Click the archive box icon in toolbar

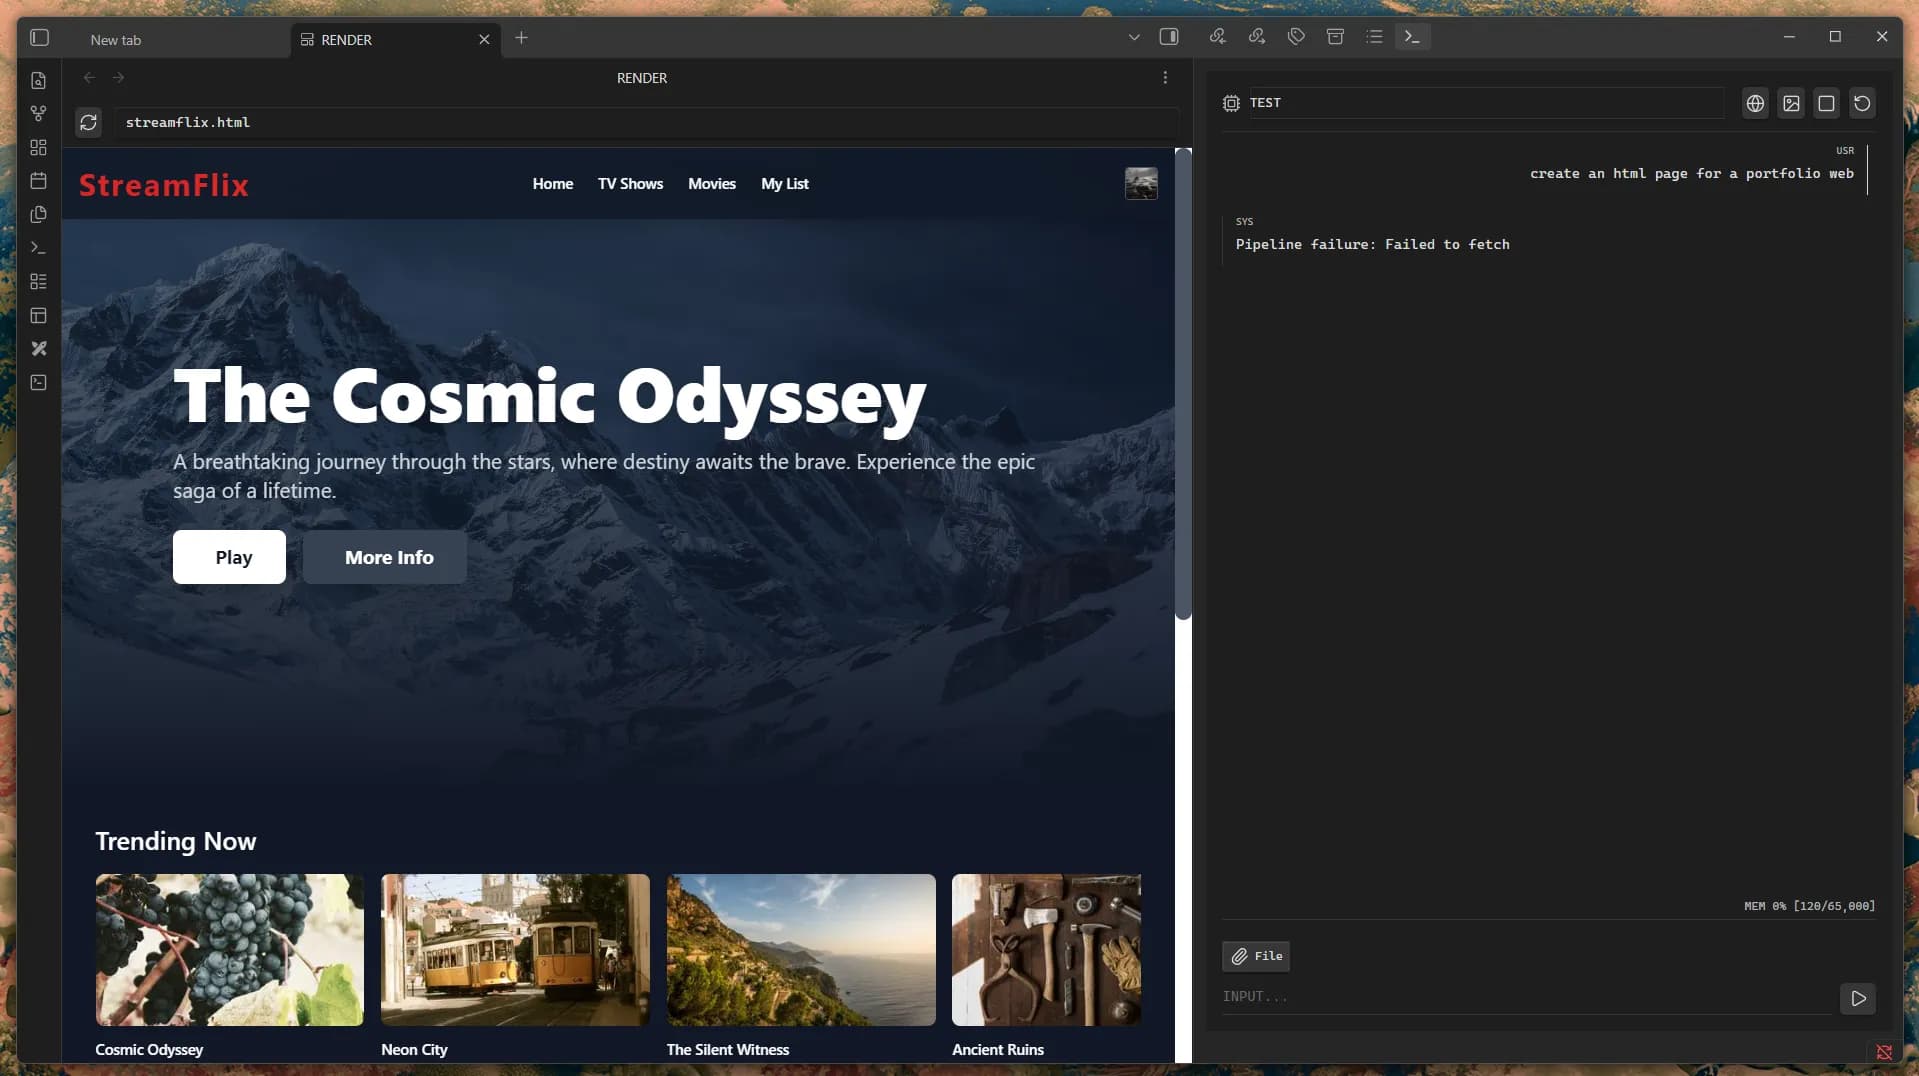(x=1335, y=37)
